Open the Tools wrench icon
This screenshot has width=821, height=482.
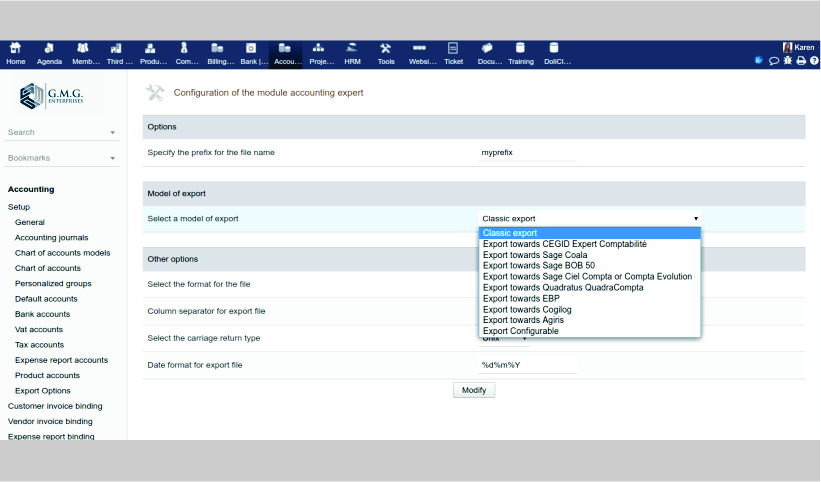(386, 53)
